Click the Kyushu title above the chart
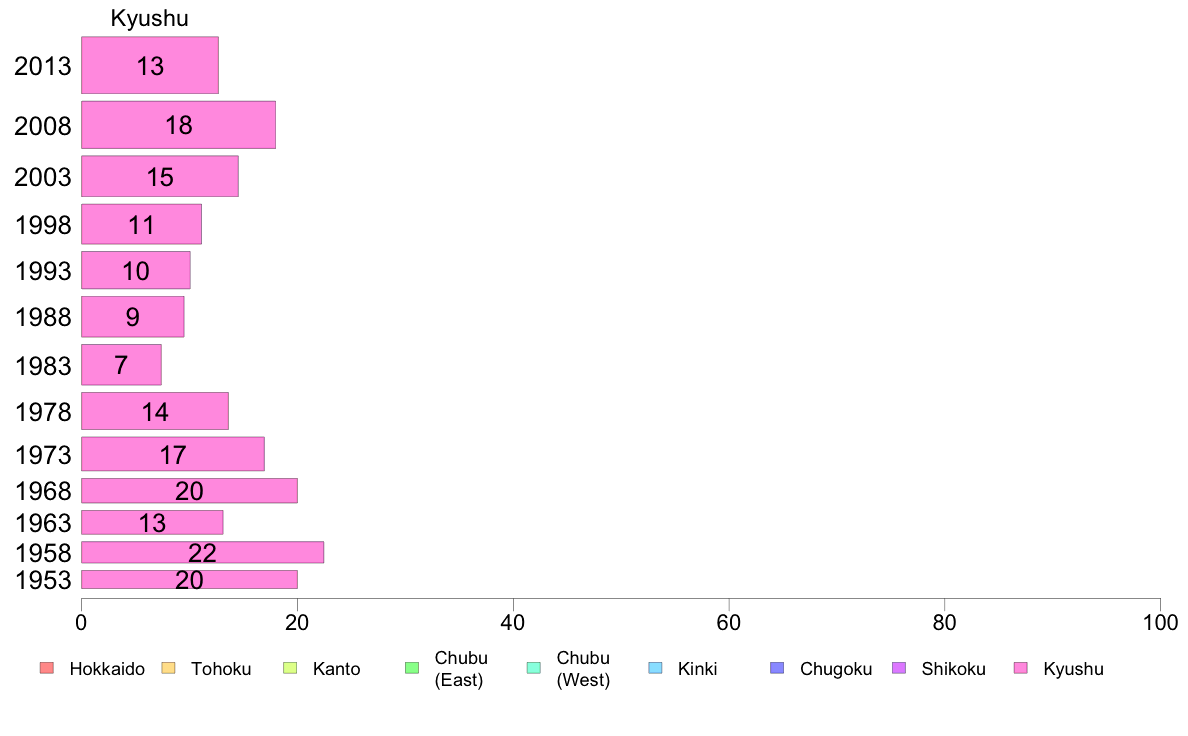Screen dimensions: 1188x736 click(149, 18)
